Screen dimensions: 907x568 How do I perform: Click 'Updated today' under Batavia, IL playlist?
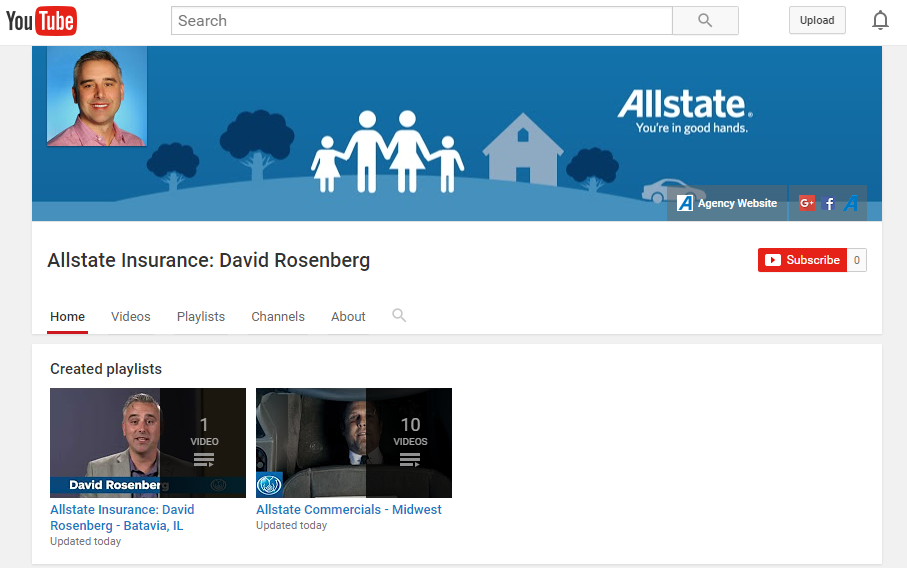86,541
